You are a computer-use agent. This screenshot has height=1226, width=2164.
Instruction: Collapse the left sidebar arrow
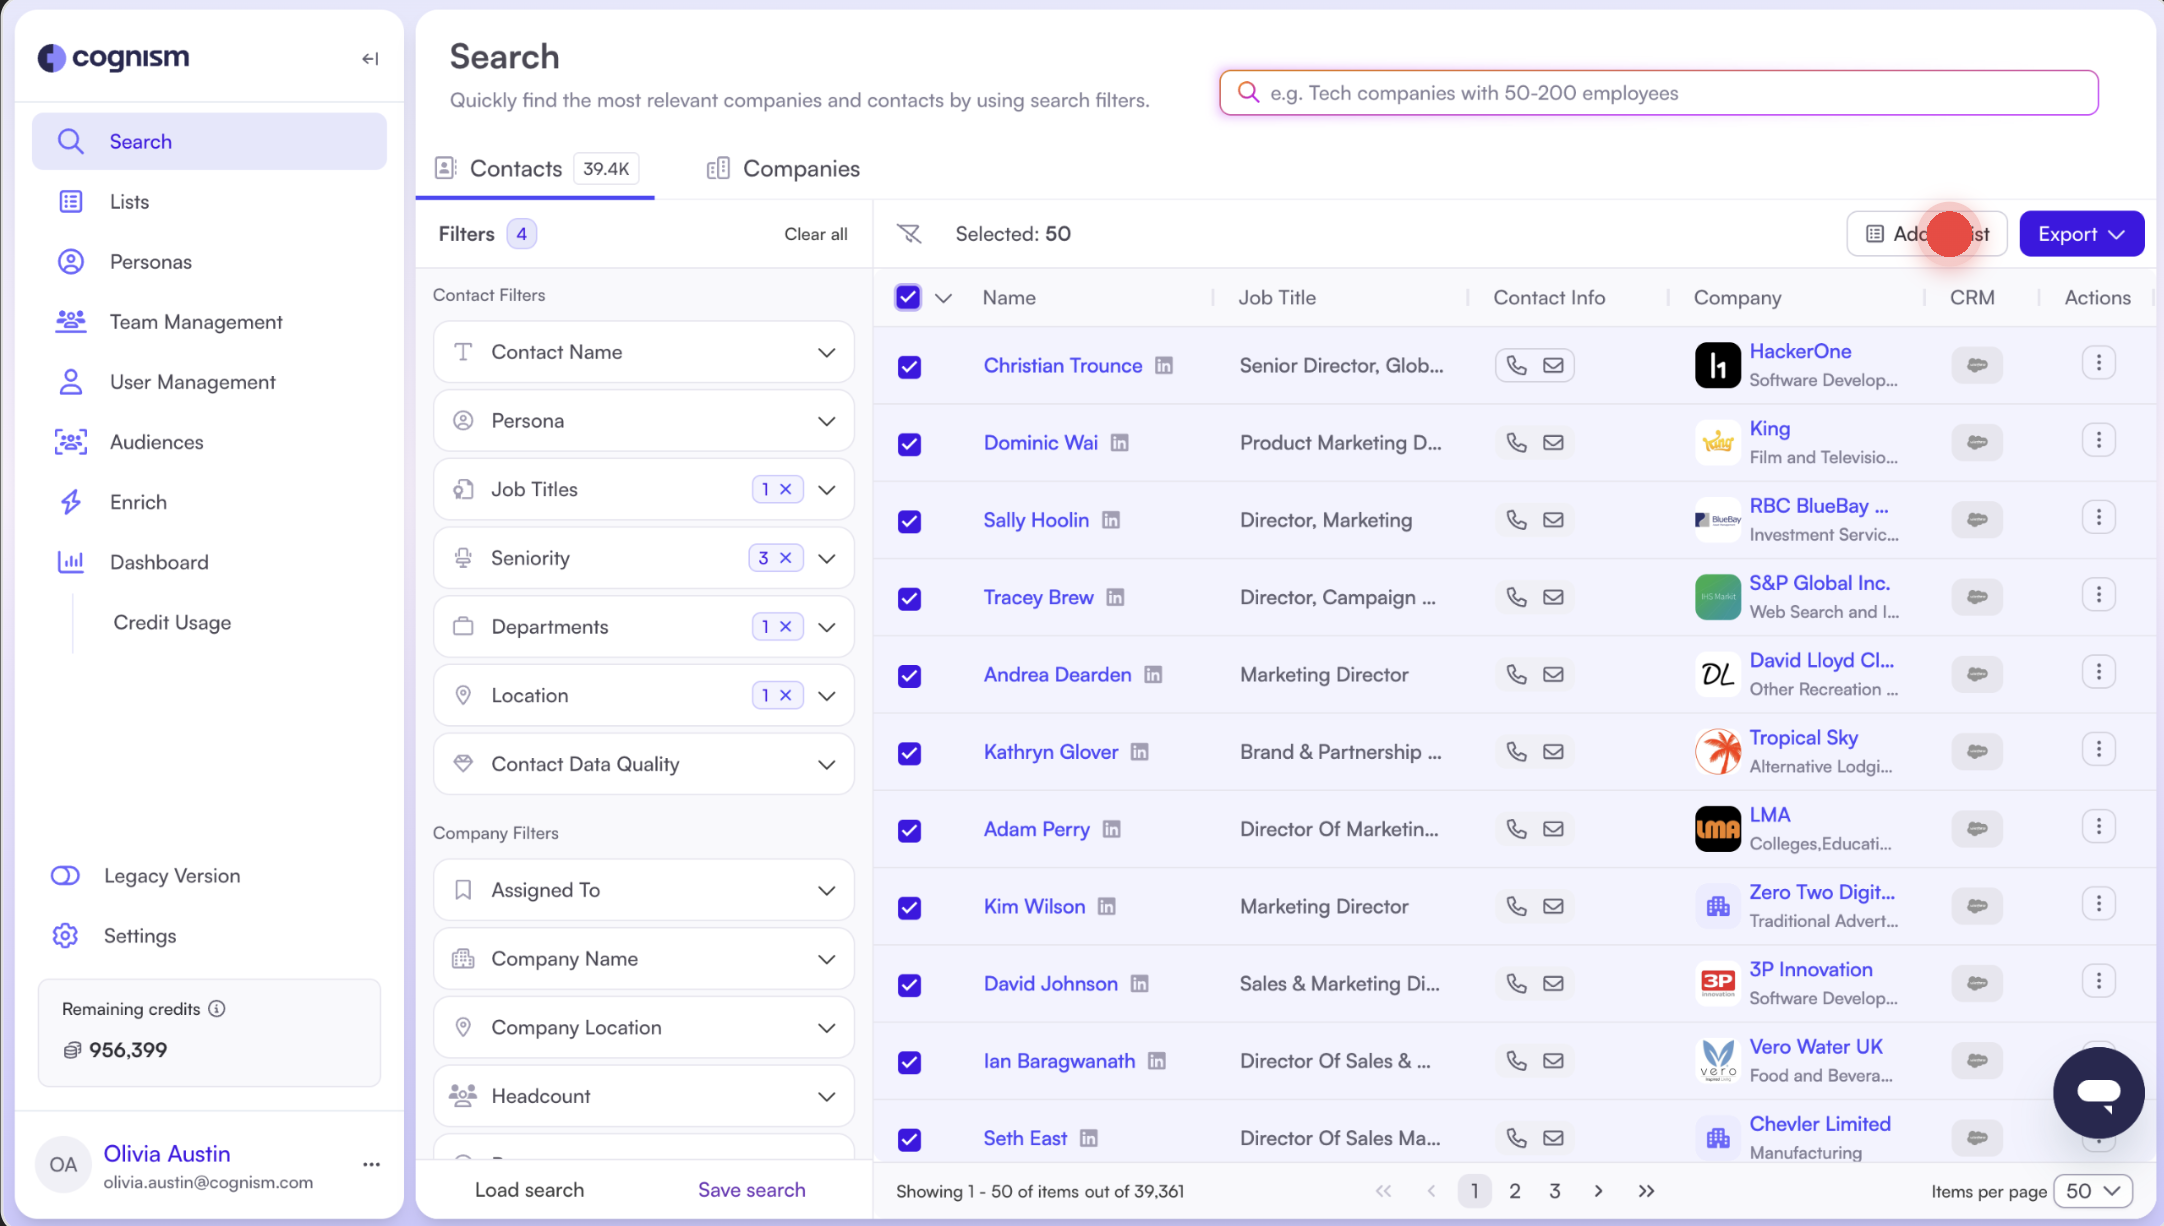point(369,58)
